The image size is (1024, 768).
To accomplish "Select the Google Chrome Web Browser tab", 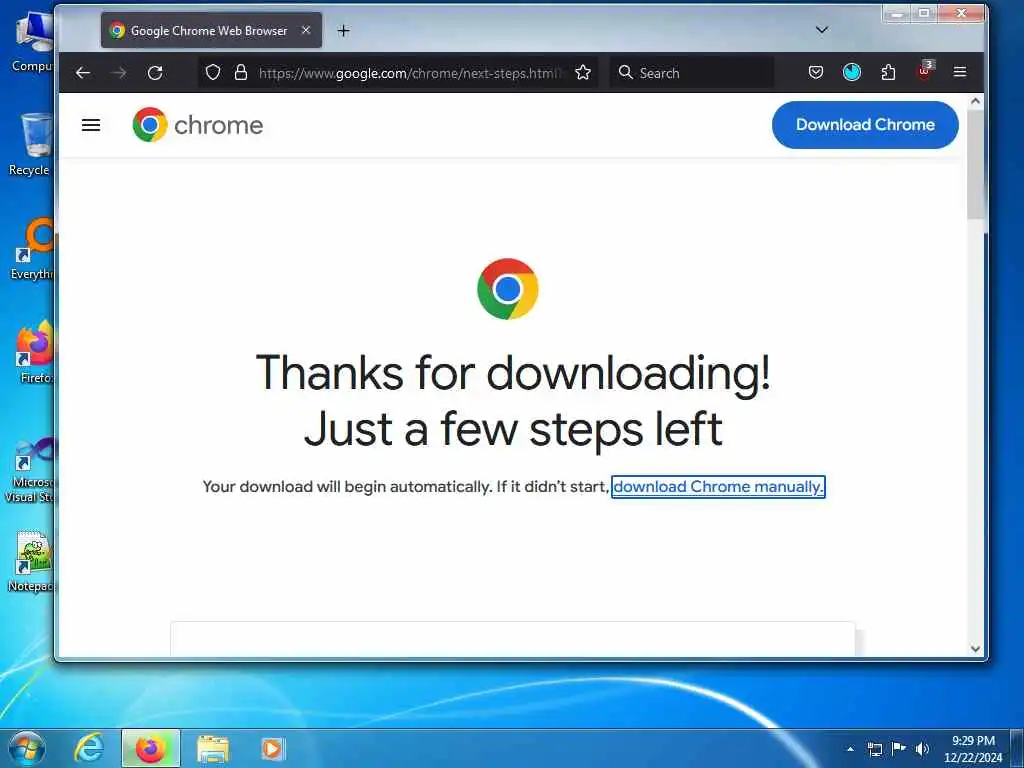I will (211, 30).
